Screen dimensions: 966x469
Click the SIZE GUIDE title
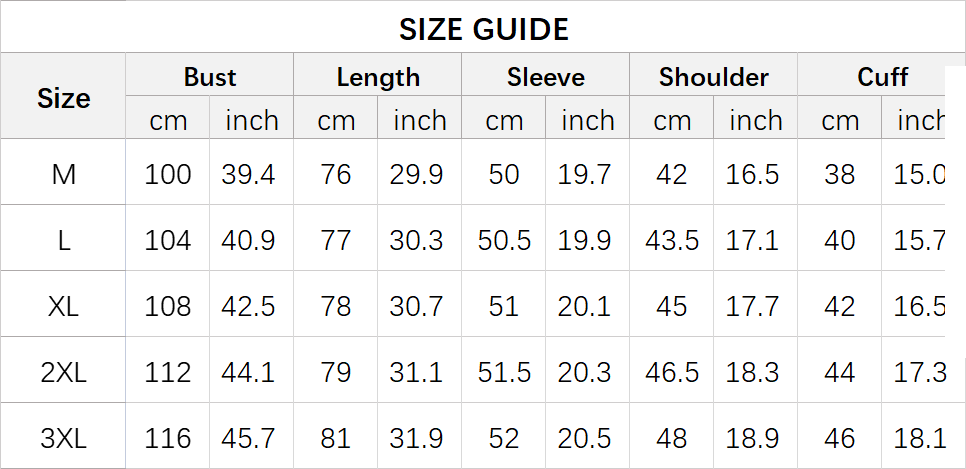tap(484, 29)
